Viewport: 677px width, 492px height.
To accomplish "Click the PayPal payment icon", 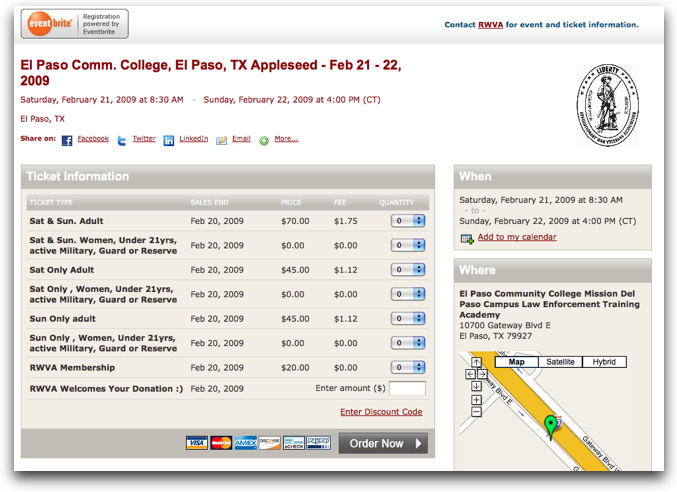I will click(x=319, y=443).
